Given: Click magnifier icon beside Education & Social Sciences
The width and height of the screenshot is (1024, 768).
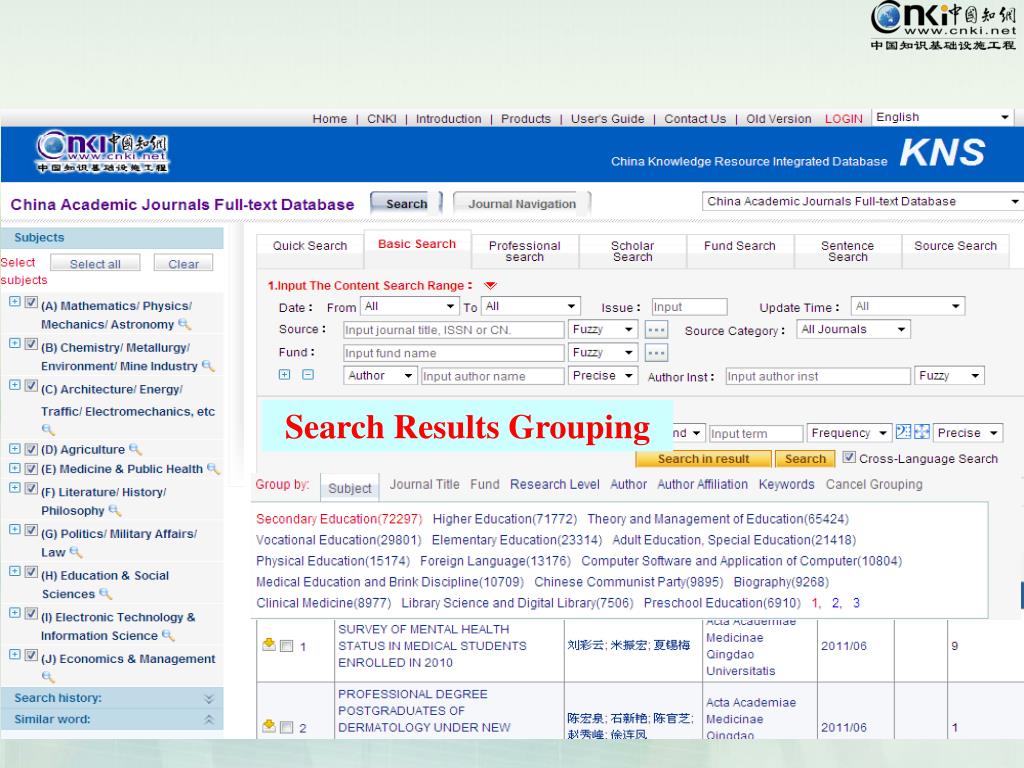Looking at the screenshot, I should tap(105, 594).
